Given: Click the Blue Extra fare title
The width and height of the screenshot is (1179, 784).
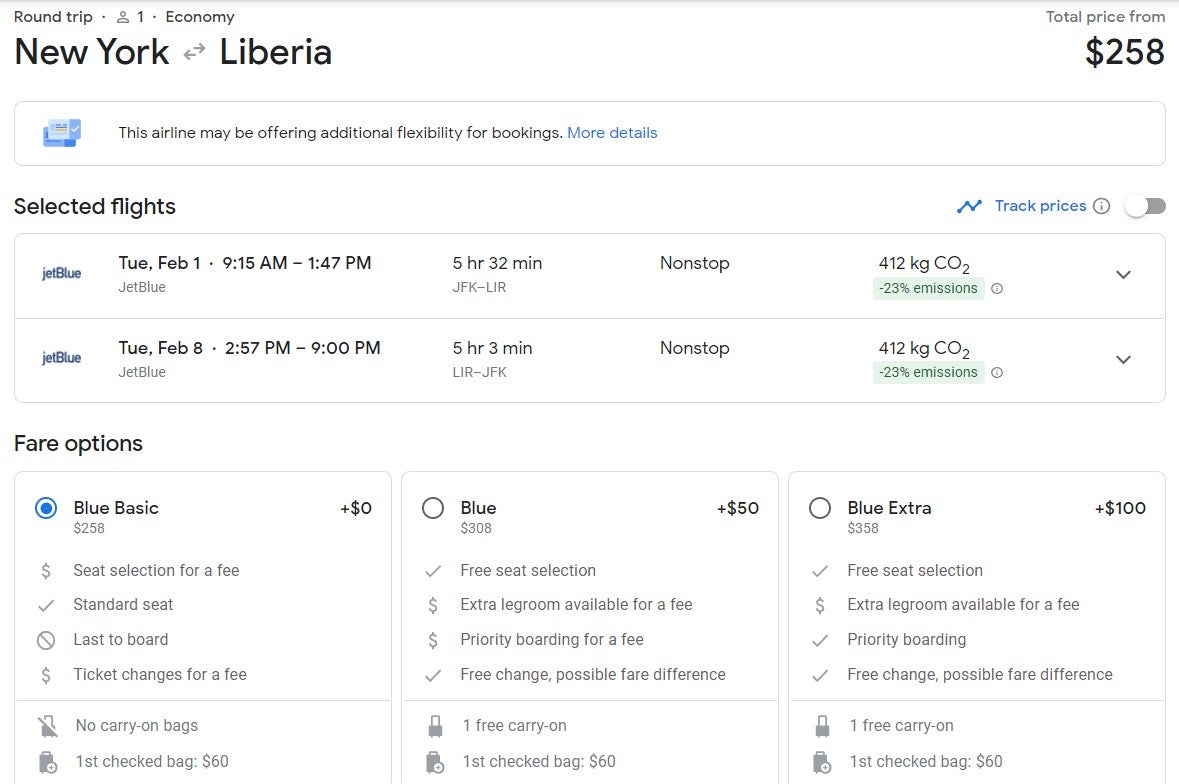Looking at the screenshot, I should 890,508.
